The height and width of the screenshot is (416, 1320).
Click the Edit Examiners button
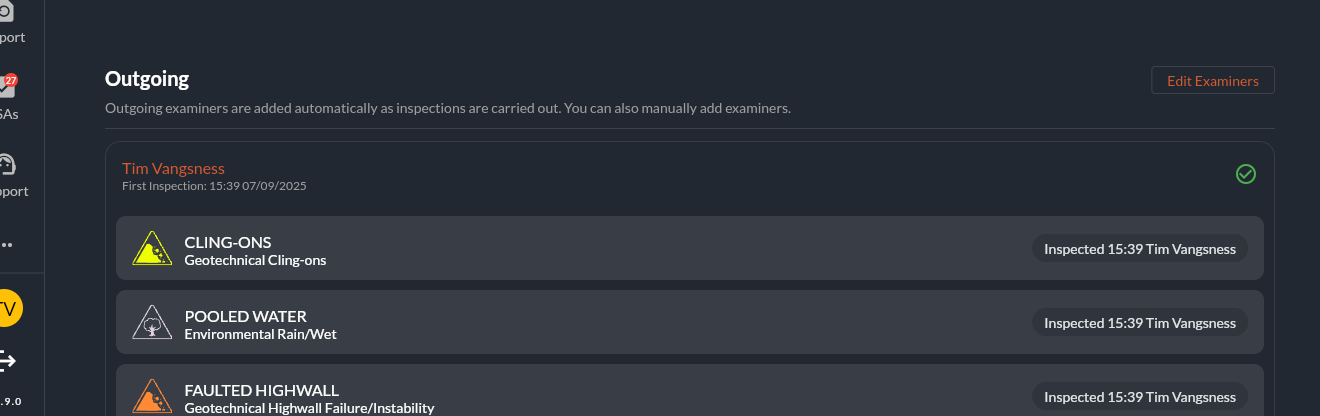(1213, 80)
